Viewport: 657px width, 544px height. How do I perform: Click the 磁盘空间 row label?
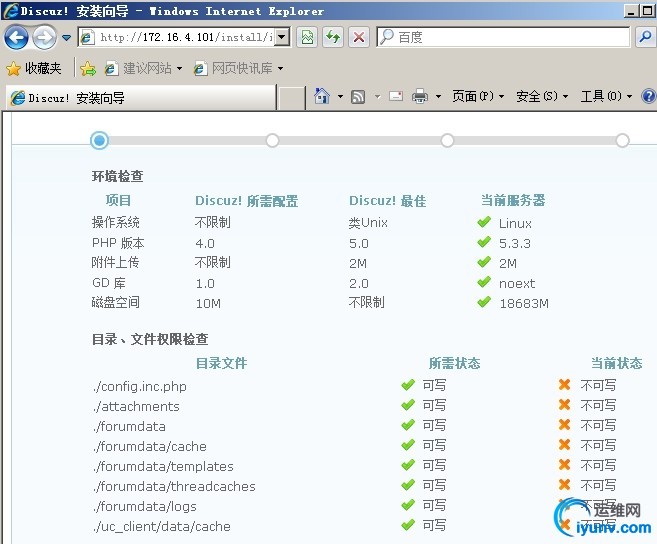tap(116, 302)
